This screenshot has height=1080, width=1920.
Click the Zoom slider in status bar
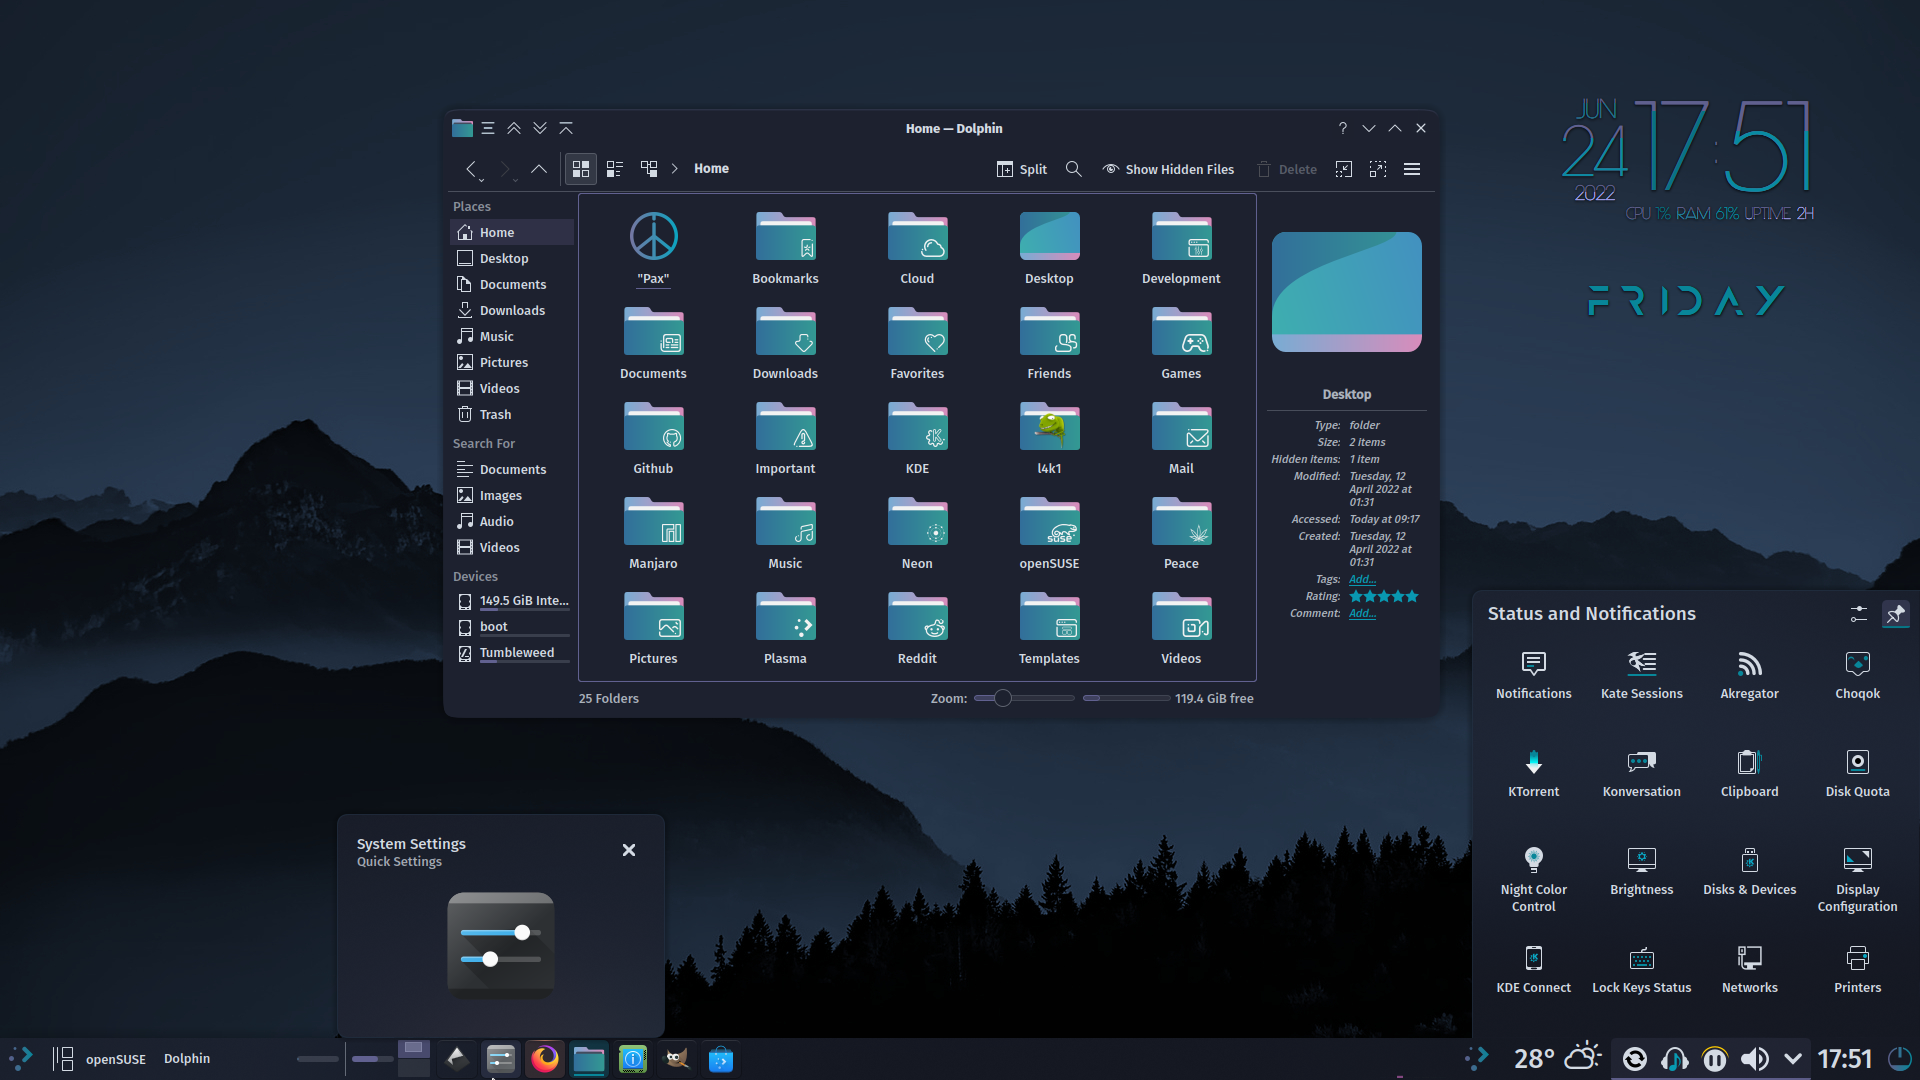click(x=1024, y=698)
